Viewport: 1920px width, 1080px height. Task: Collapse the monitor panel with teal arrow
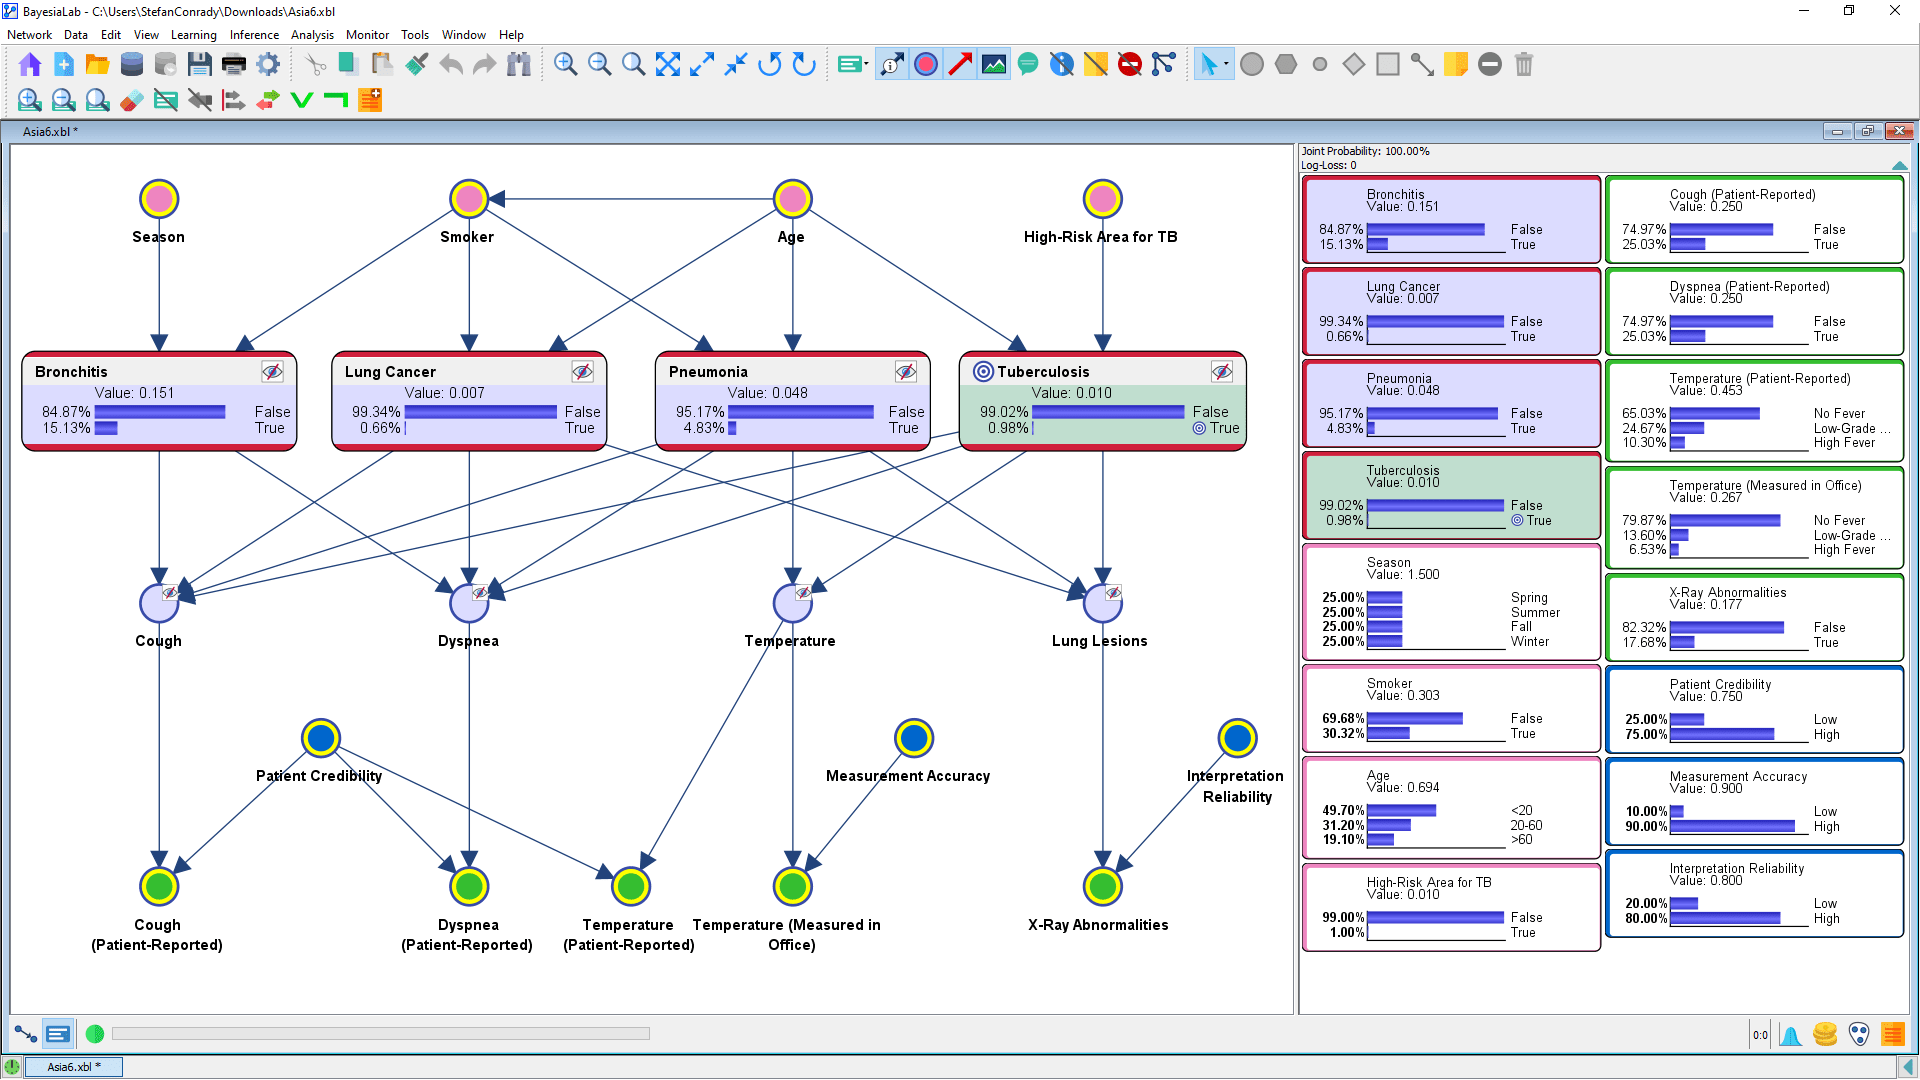(1899, 165)
